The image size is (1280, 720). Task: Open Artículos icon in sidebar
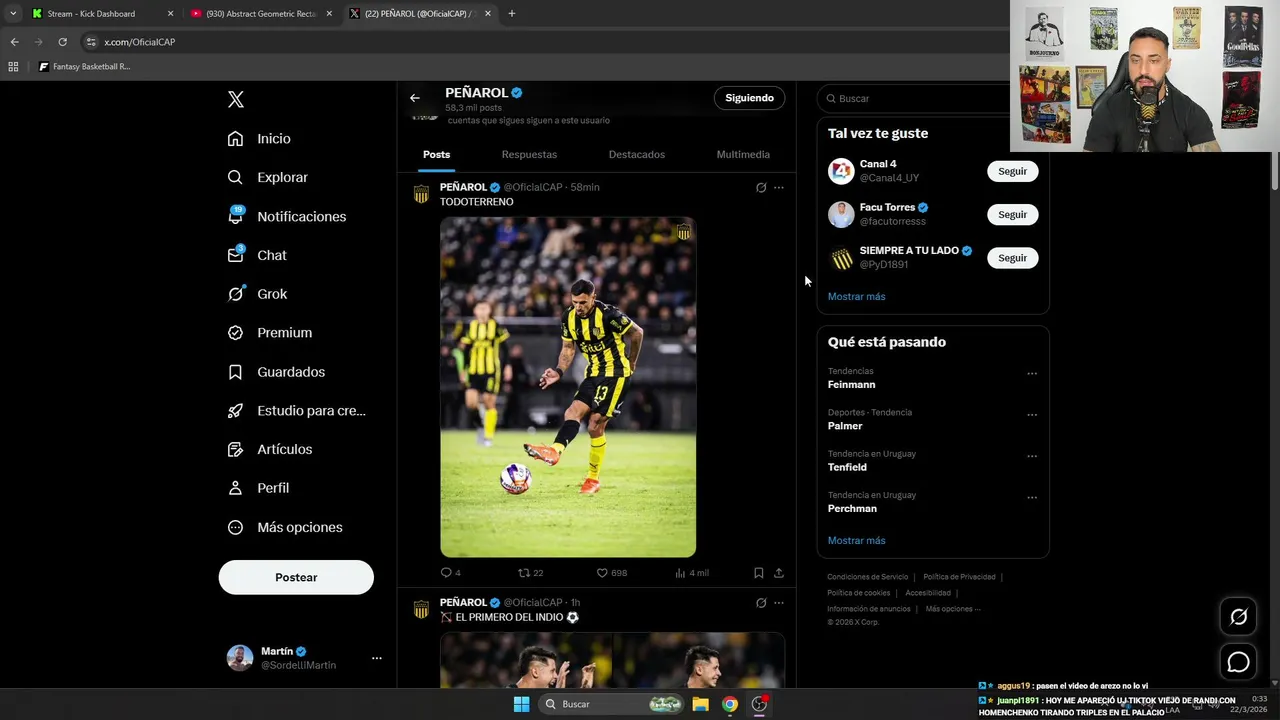(x=235, y=449)
